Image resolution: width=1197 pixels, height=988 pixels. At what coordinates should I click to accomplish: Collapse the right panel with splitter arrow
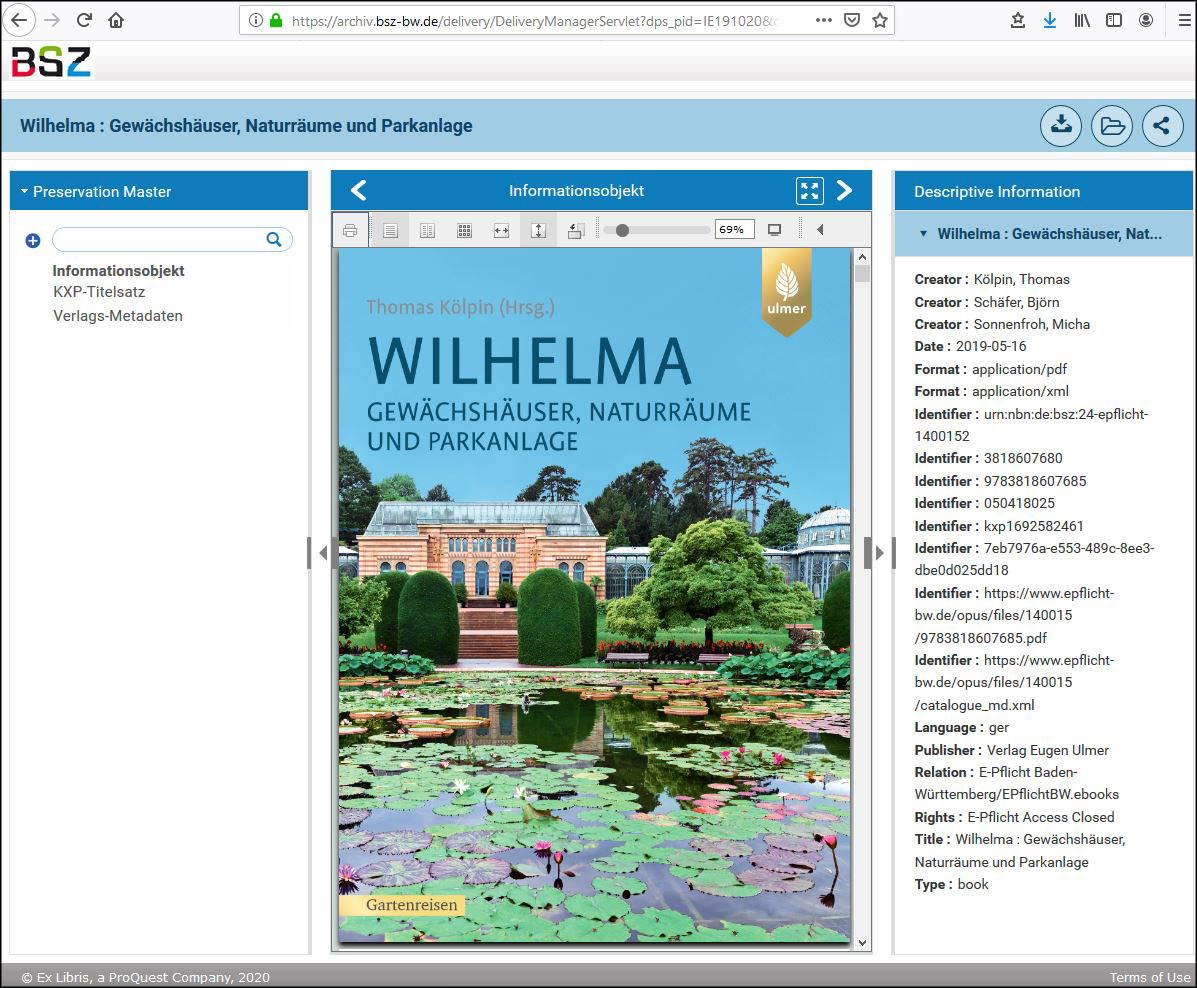tap(879, 553)
